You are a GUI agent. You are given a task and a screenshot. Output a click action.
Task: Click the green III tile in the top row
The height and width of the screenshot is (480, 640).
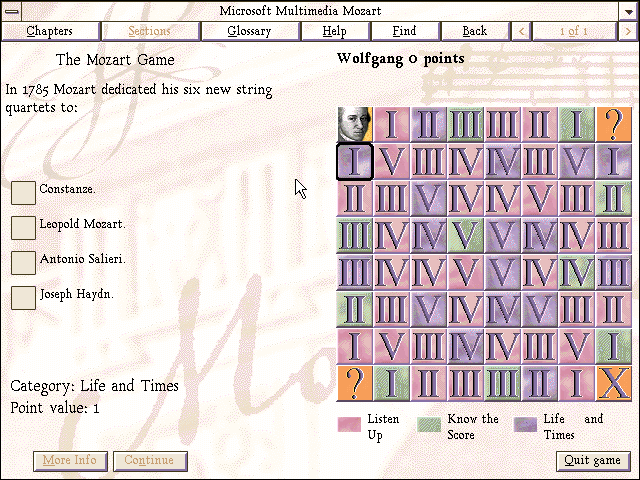[x=465, y=124]
